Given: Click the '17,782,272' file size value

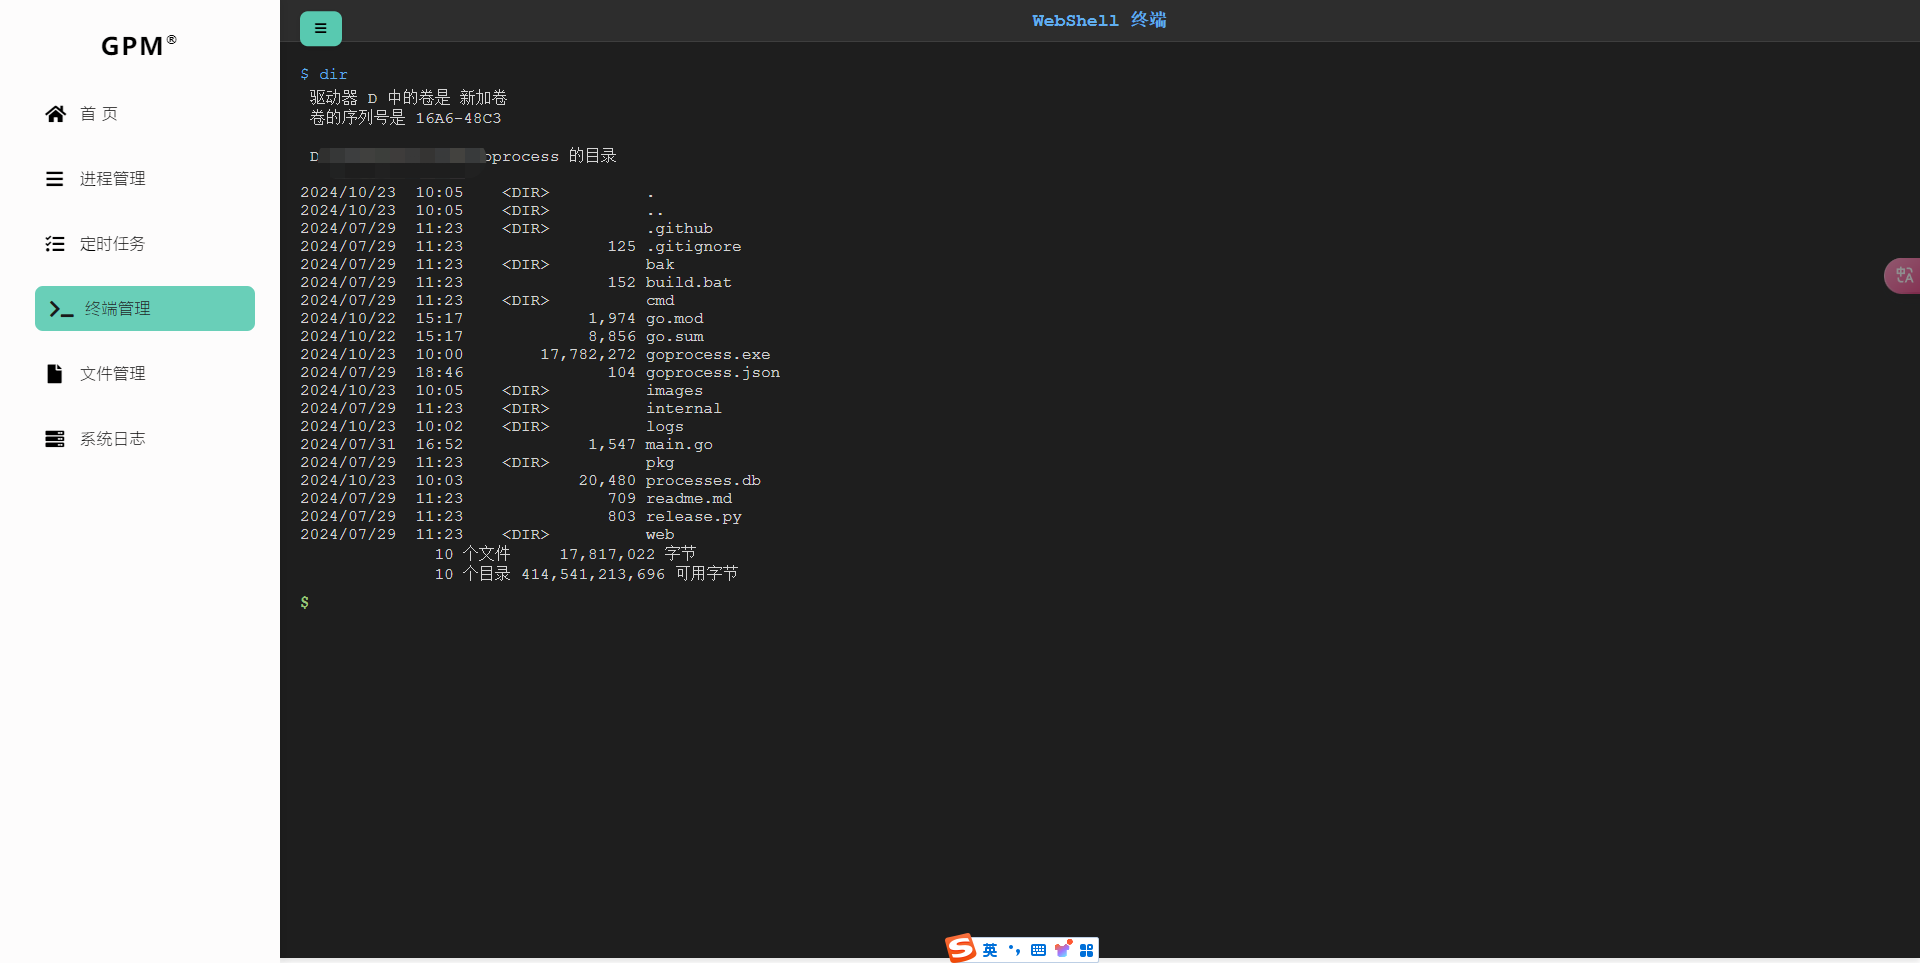Looking at the screenshot, I should (588, 355).
